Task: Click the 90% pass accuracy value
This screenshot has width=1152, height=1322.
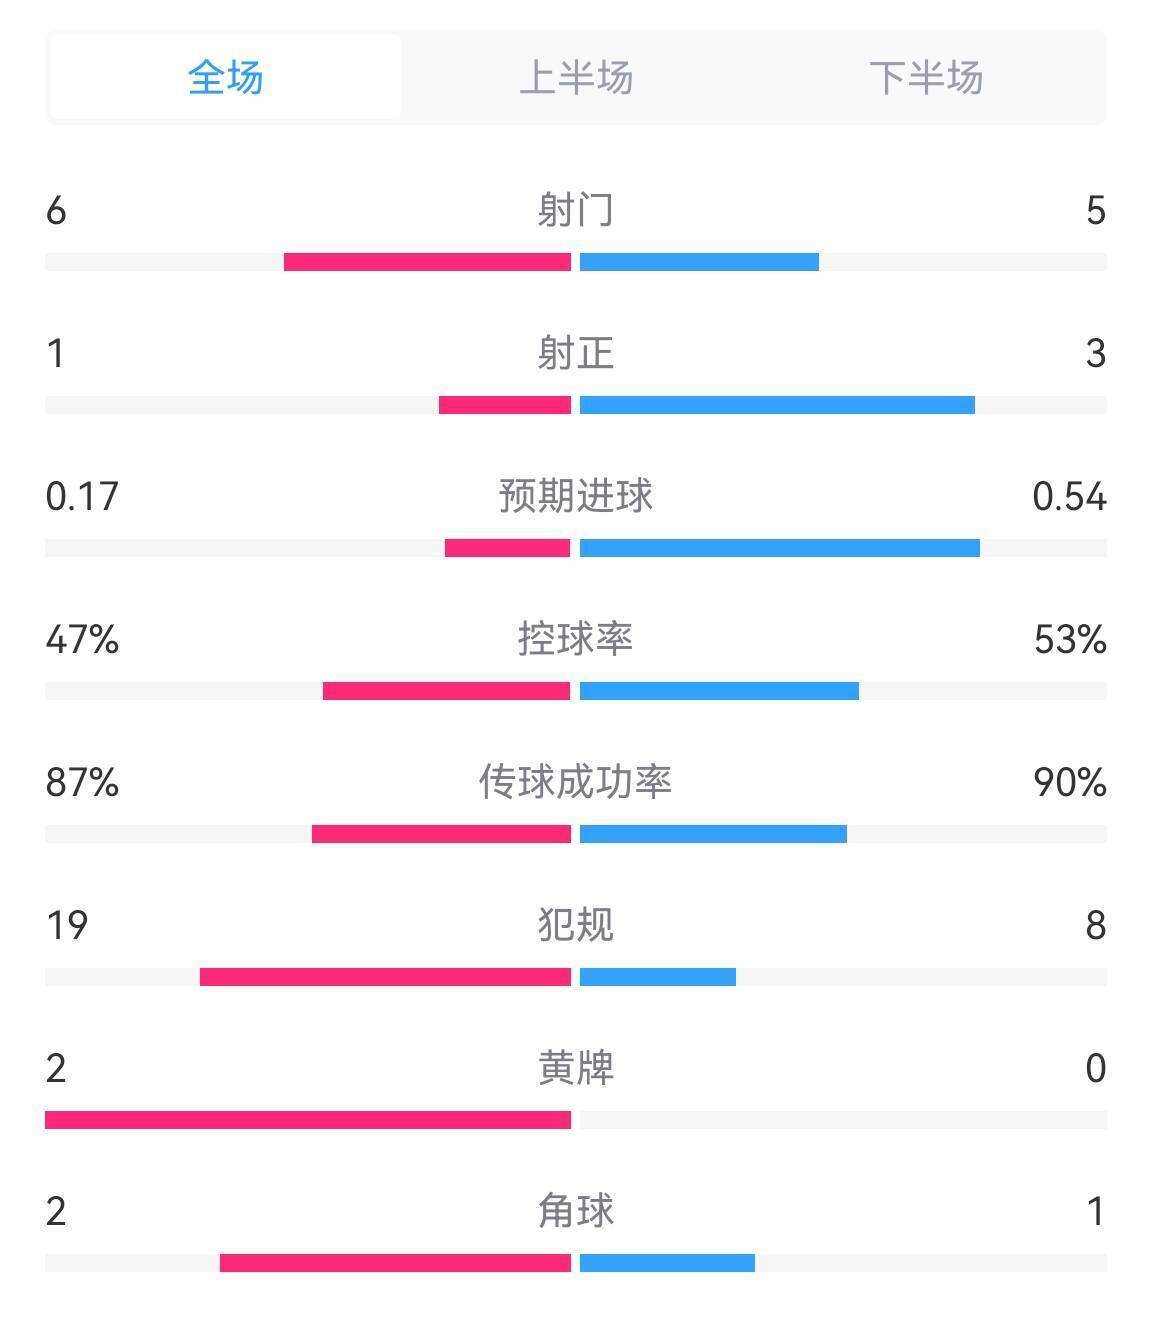Action: (1070, 782)
